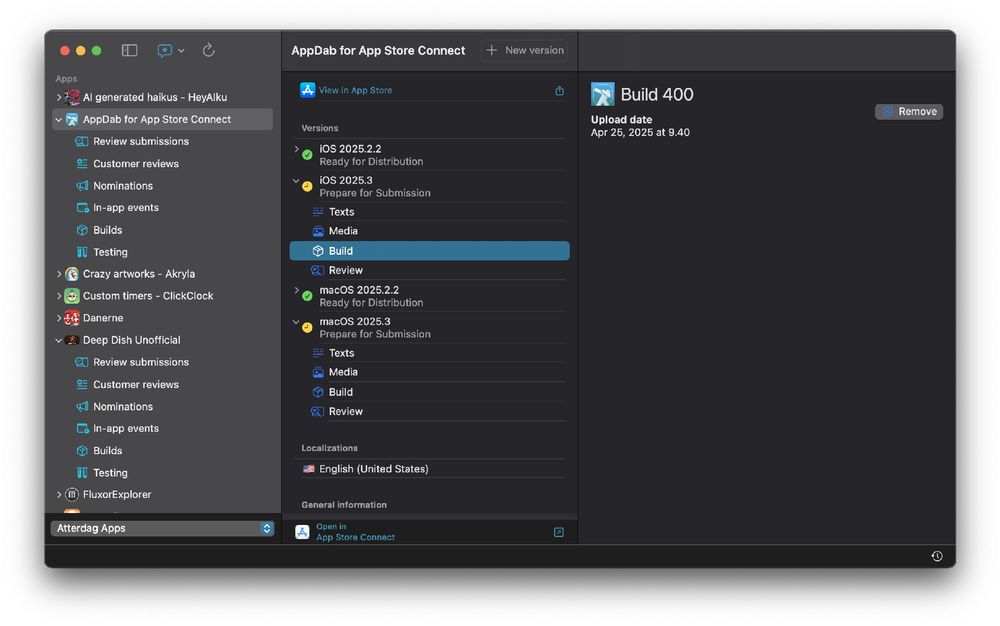
Task: Click the HeyAIku app icon in the sidebar
Action: click(x=72, y=98)
